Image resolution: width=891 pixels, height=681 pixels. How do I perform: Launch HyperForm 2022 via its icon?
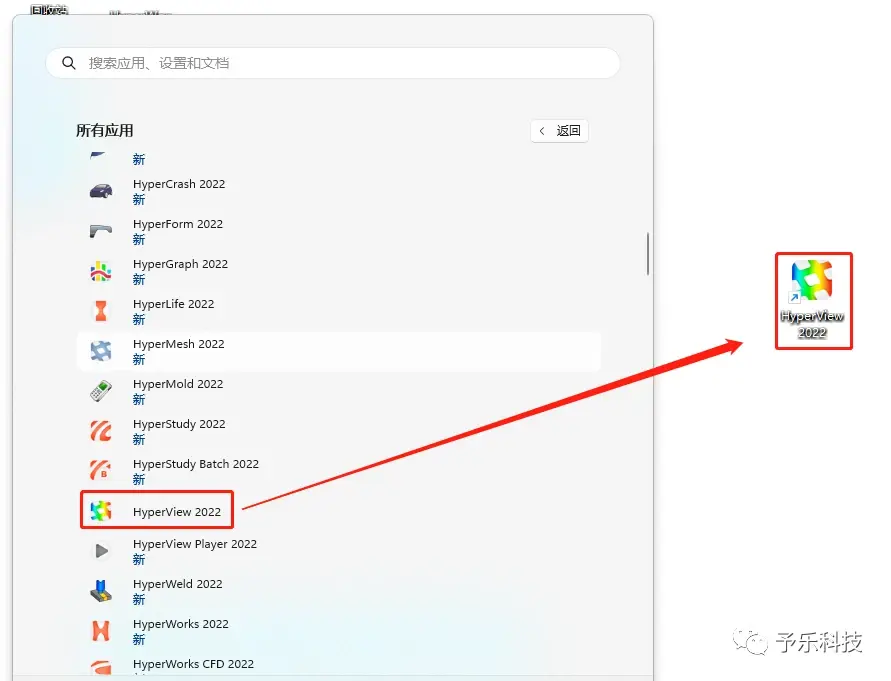coord(101,231)
